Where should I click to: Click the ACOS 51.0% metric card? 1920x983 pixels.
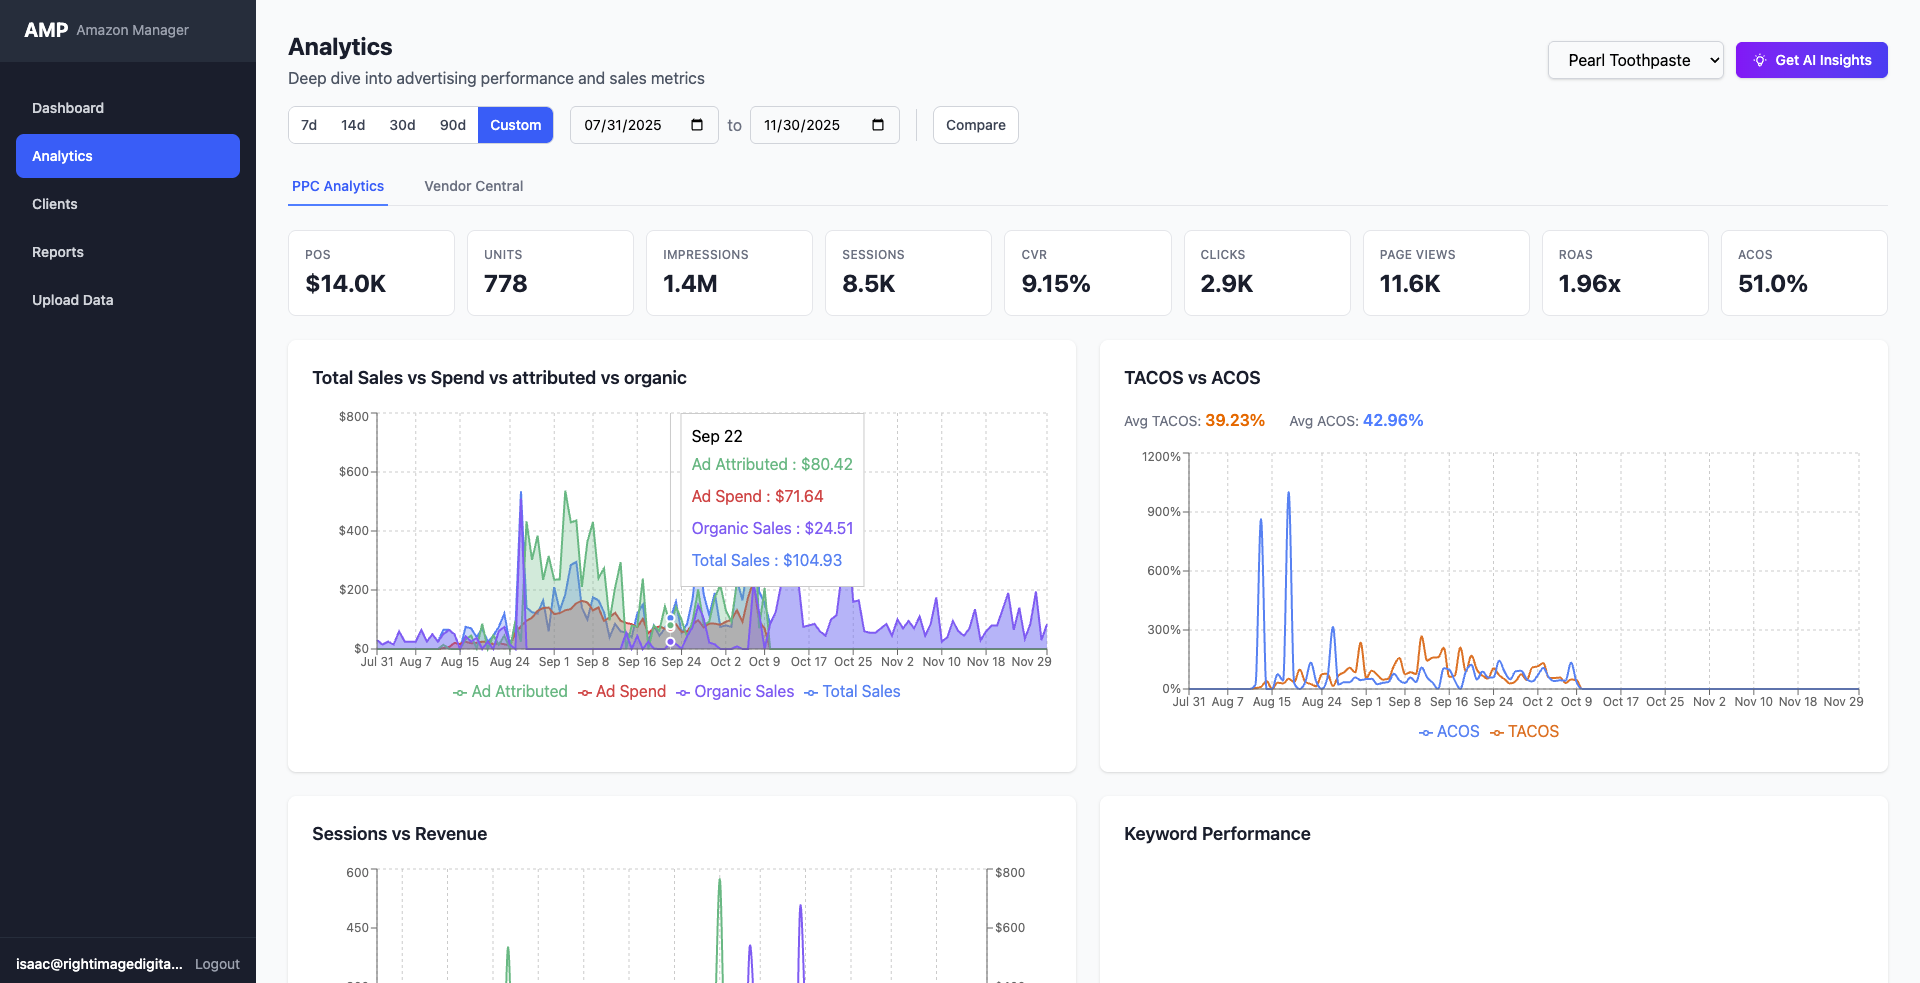[1804, 273]
